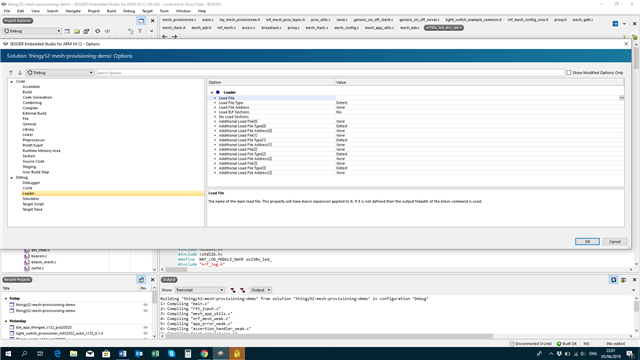This screenshot has height=360, width=640.
Task: Select Target Script in the options tree
Action: [33, 204]
